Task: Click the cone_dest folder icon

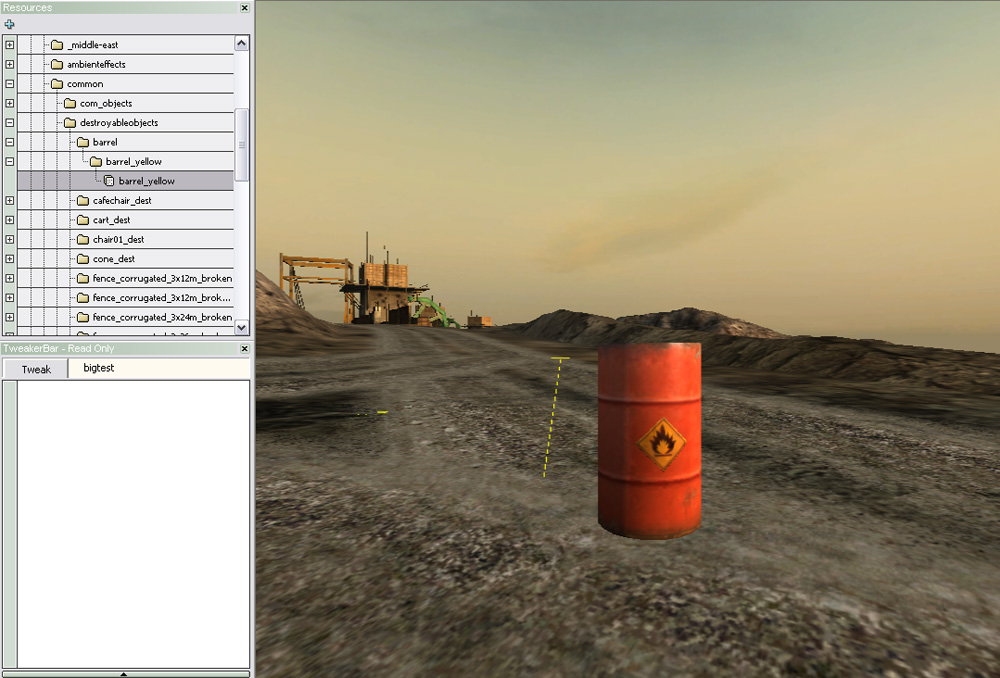Action: (83, 259)
